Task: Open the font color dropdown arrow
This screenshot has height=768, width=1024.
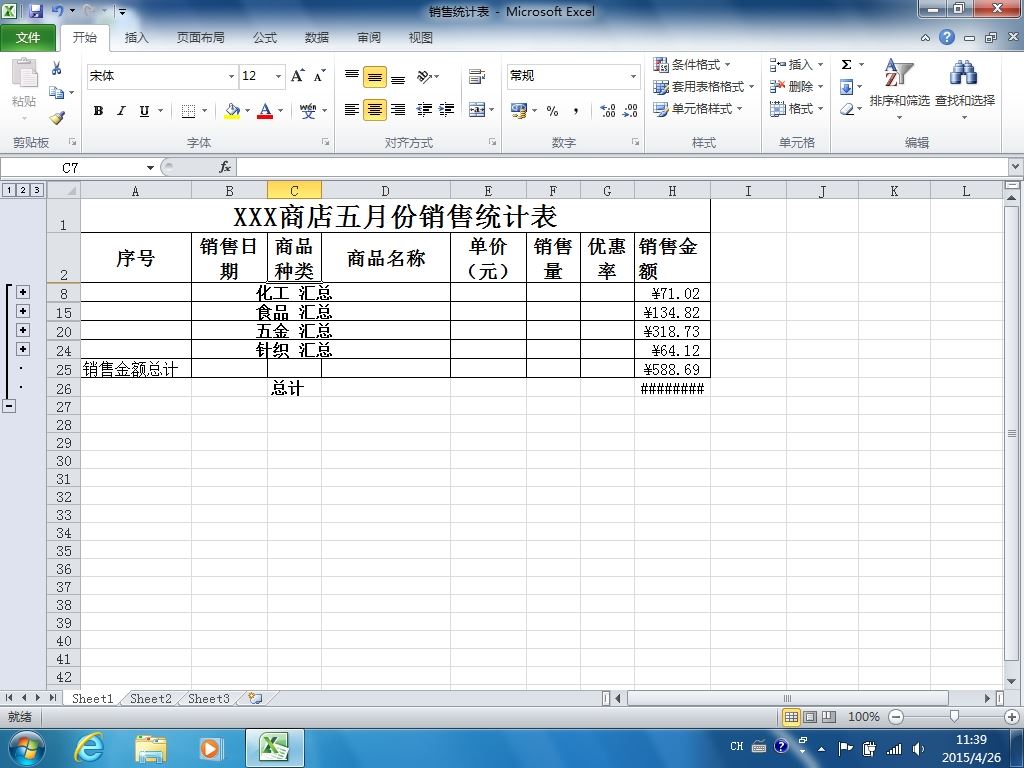Action: pyautogui.click(x=281, y=110)
